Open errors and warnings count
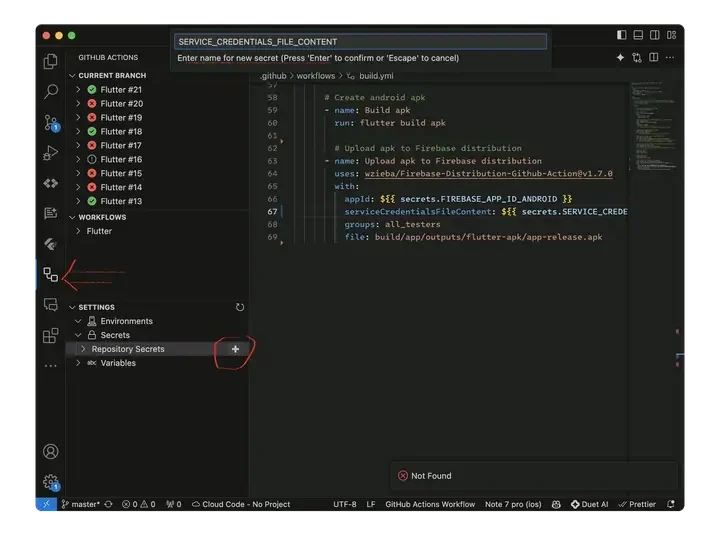 (x=139, y=504)
